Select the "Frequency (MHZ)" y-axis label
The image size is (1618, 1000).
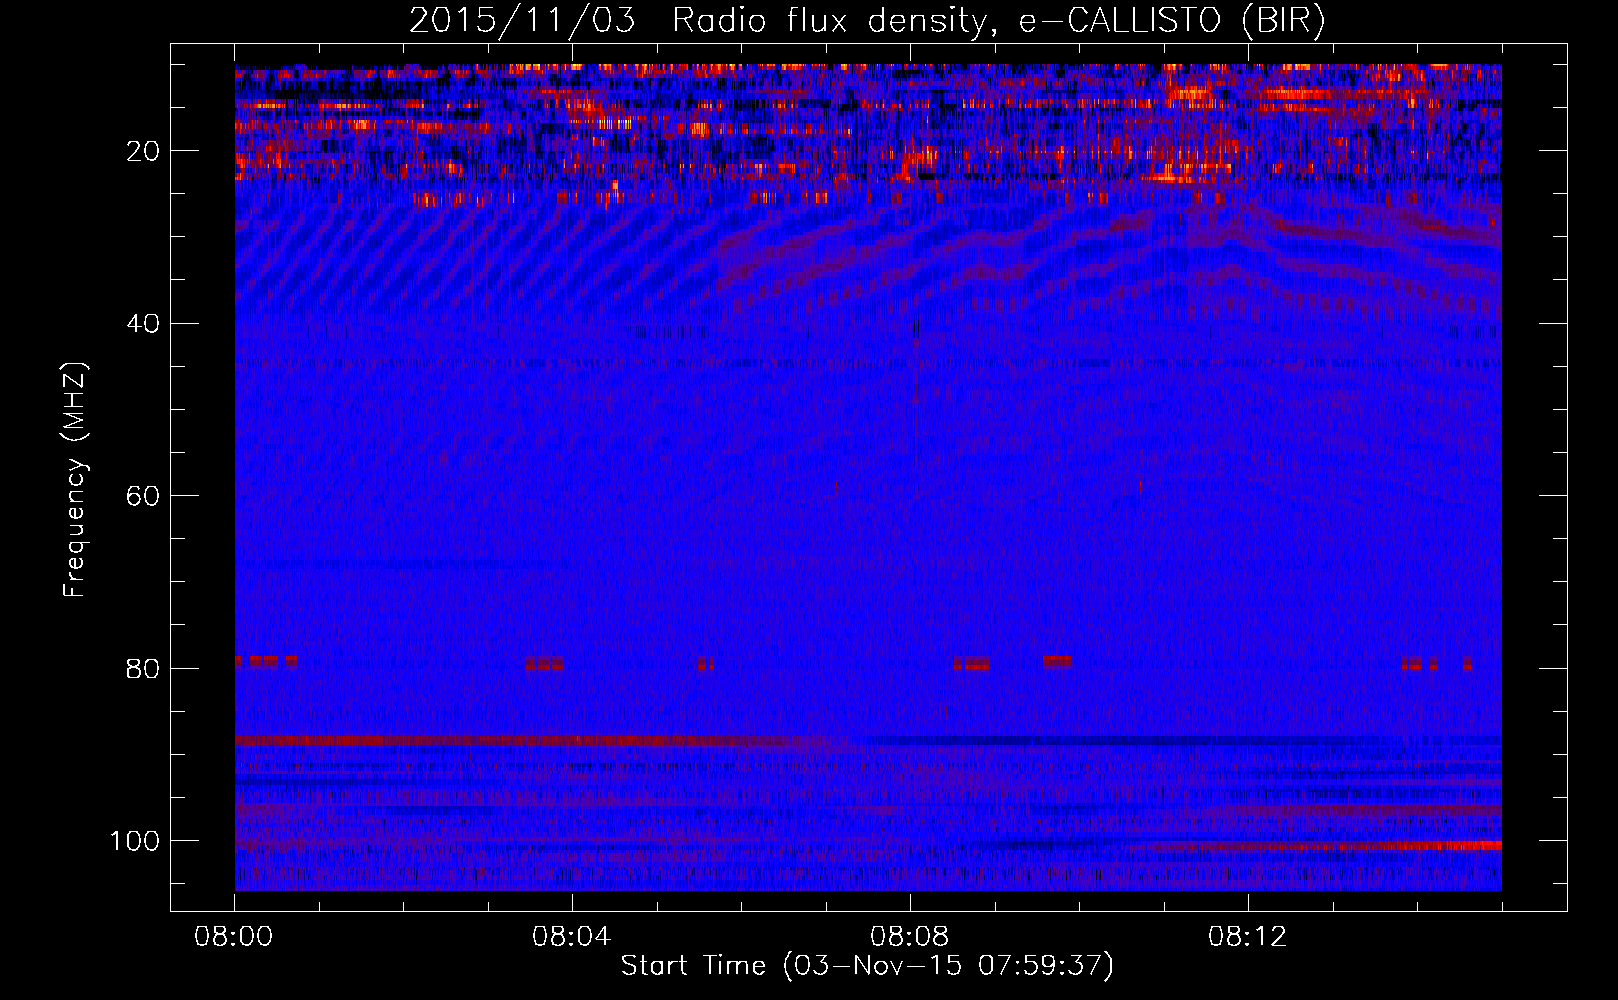76,480
